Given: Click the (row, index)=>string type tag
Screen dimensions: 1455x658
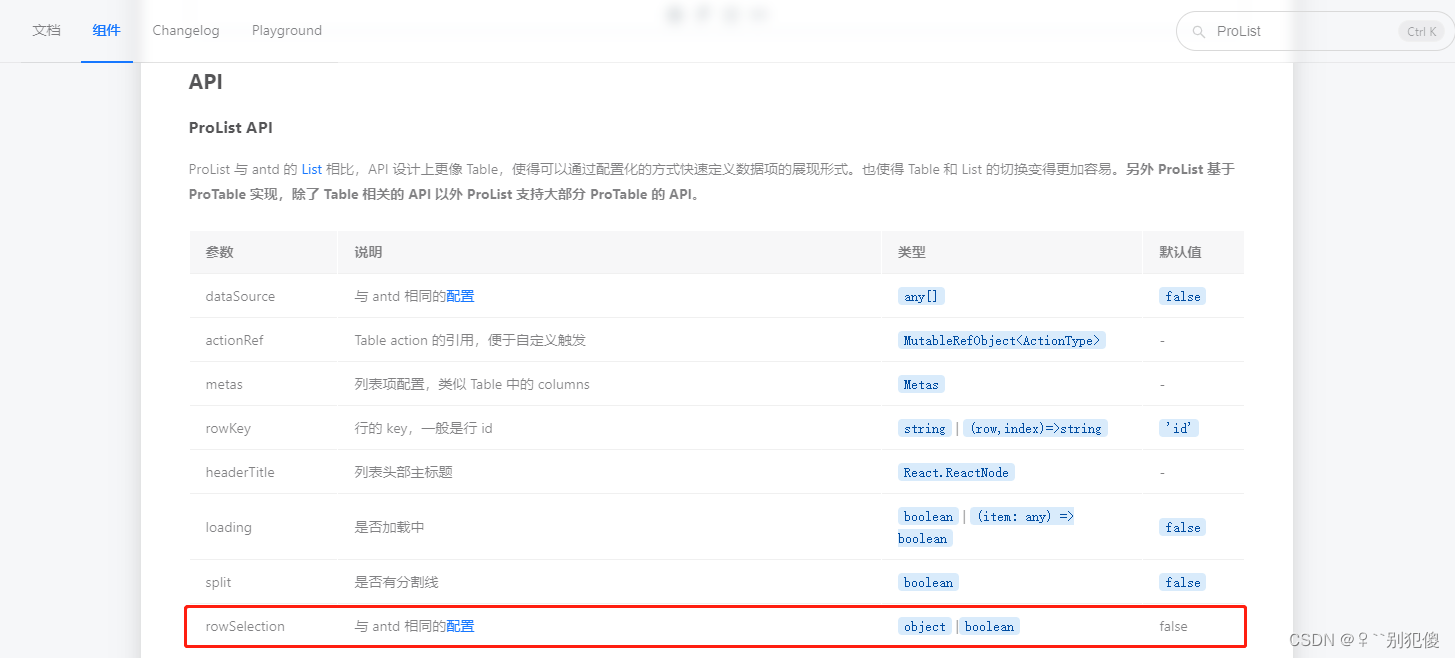Looking at the screenshot, I should 1035,428.
